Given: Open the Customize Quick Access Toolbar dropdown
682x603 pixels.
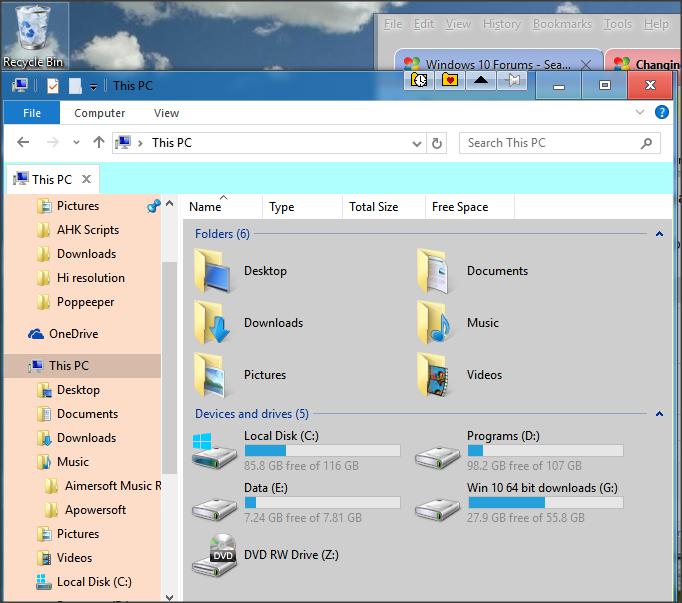Looking at the screenshot, I should coord(94,87).
